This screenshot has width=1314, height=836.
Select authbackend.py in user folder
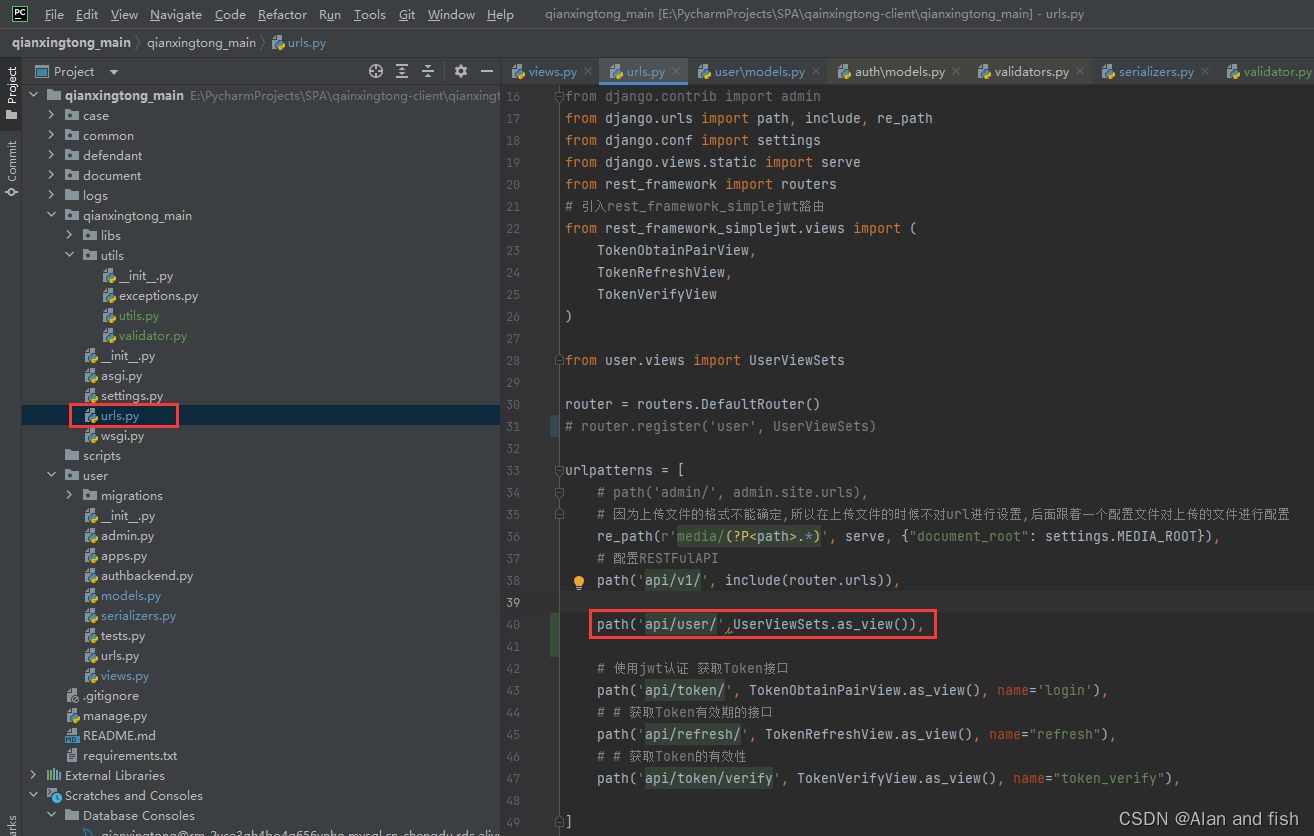tap(146, 576)
